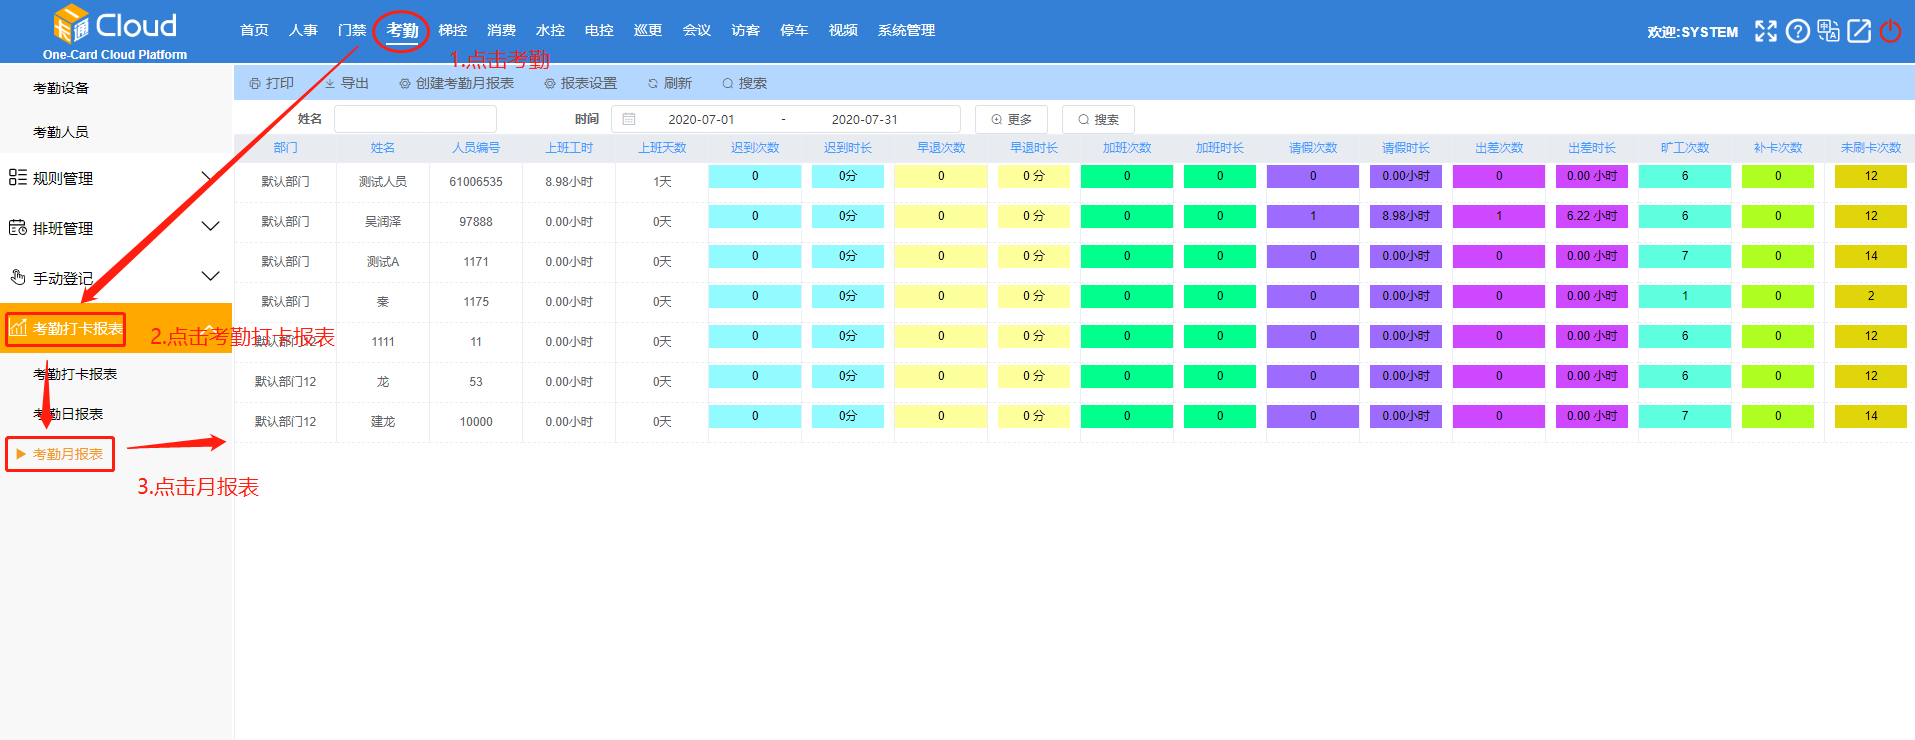Click the fullscreen expand icon in header
1915x740 pixels.
tap(1766, 31)
